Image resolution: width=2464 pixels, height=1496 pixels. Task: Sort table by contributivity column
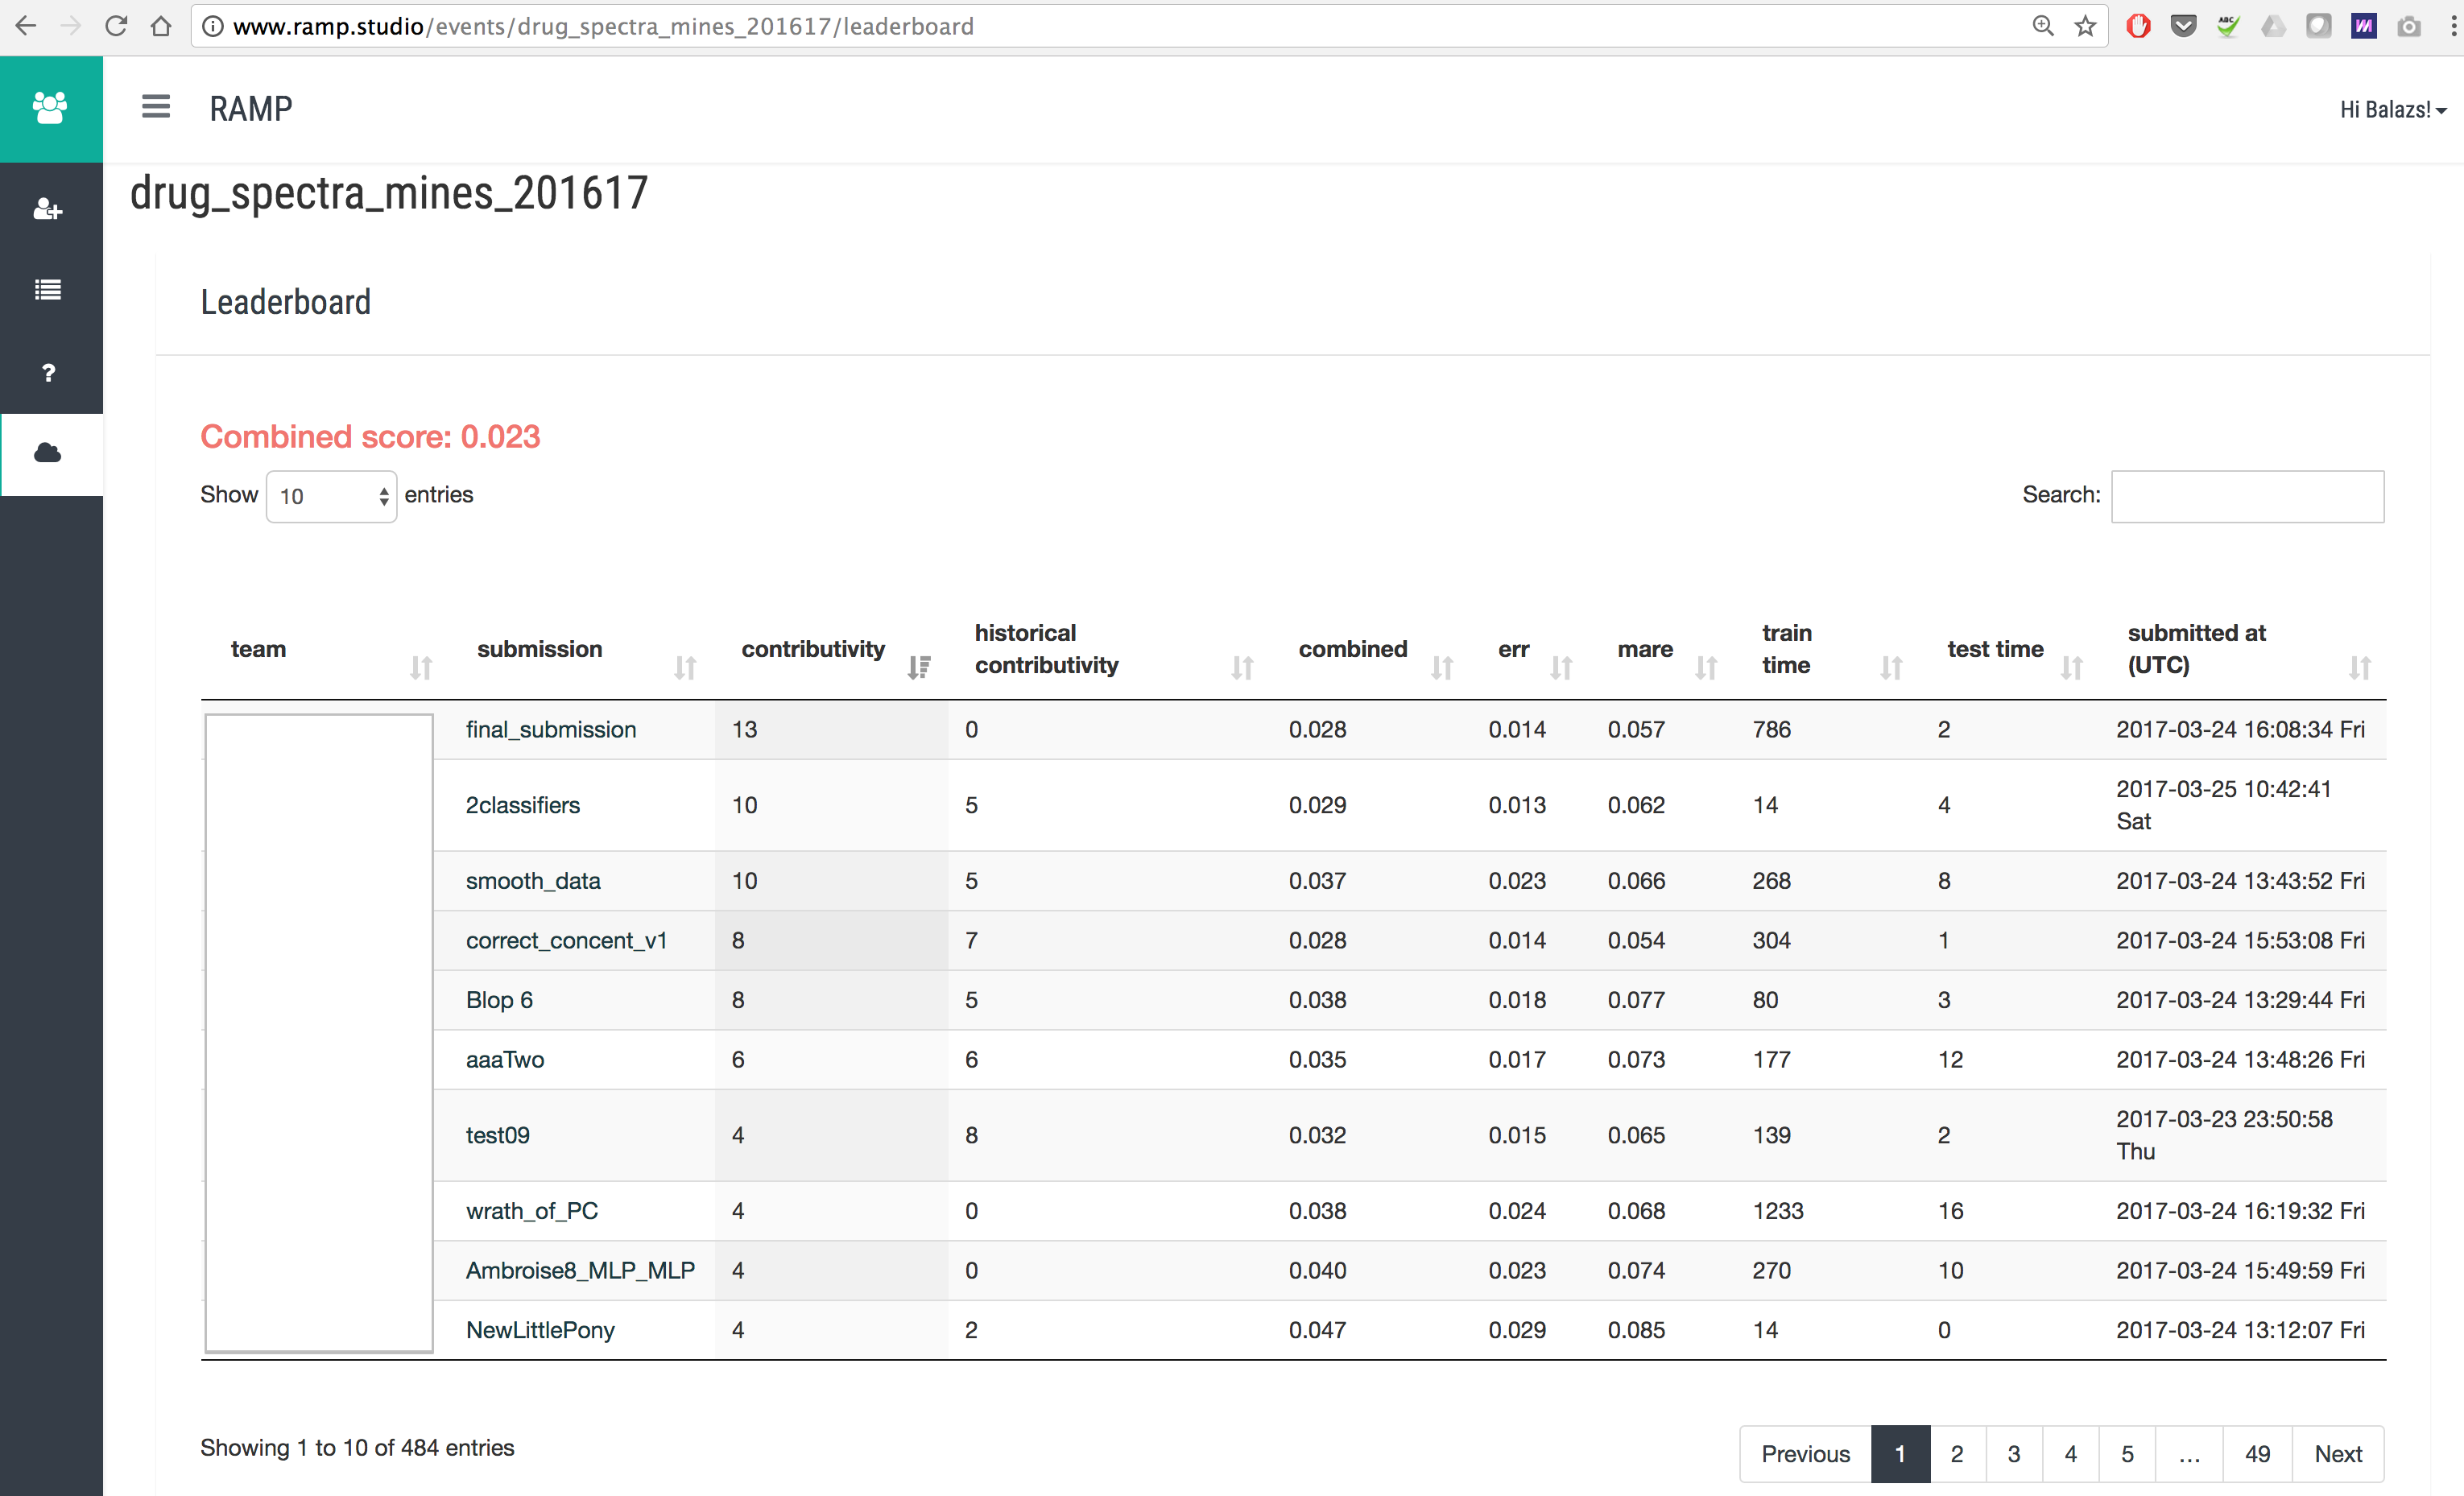(x=813, y=649)
